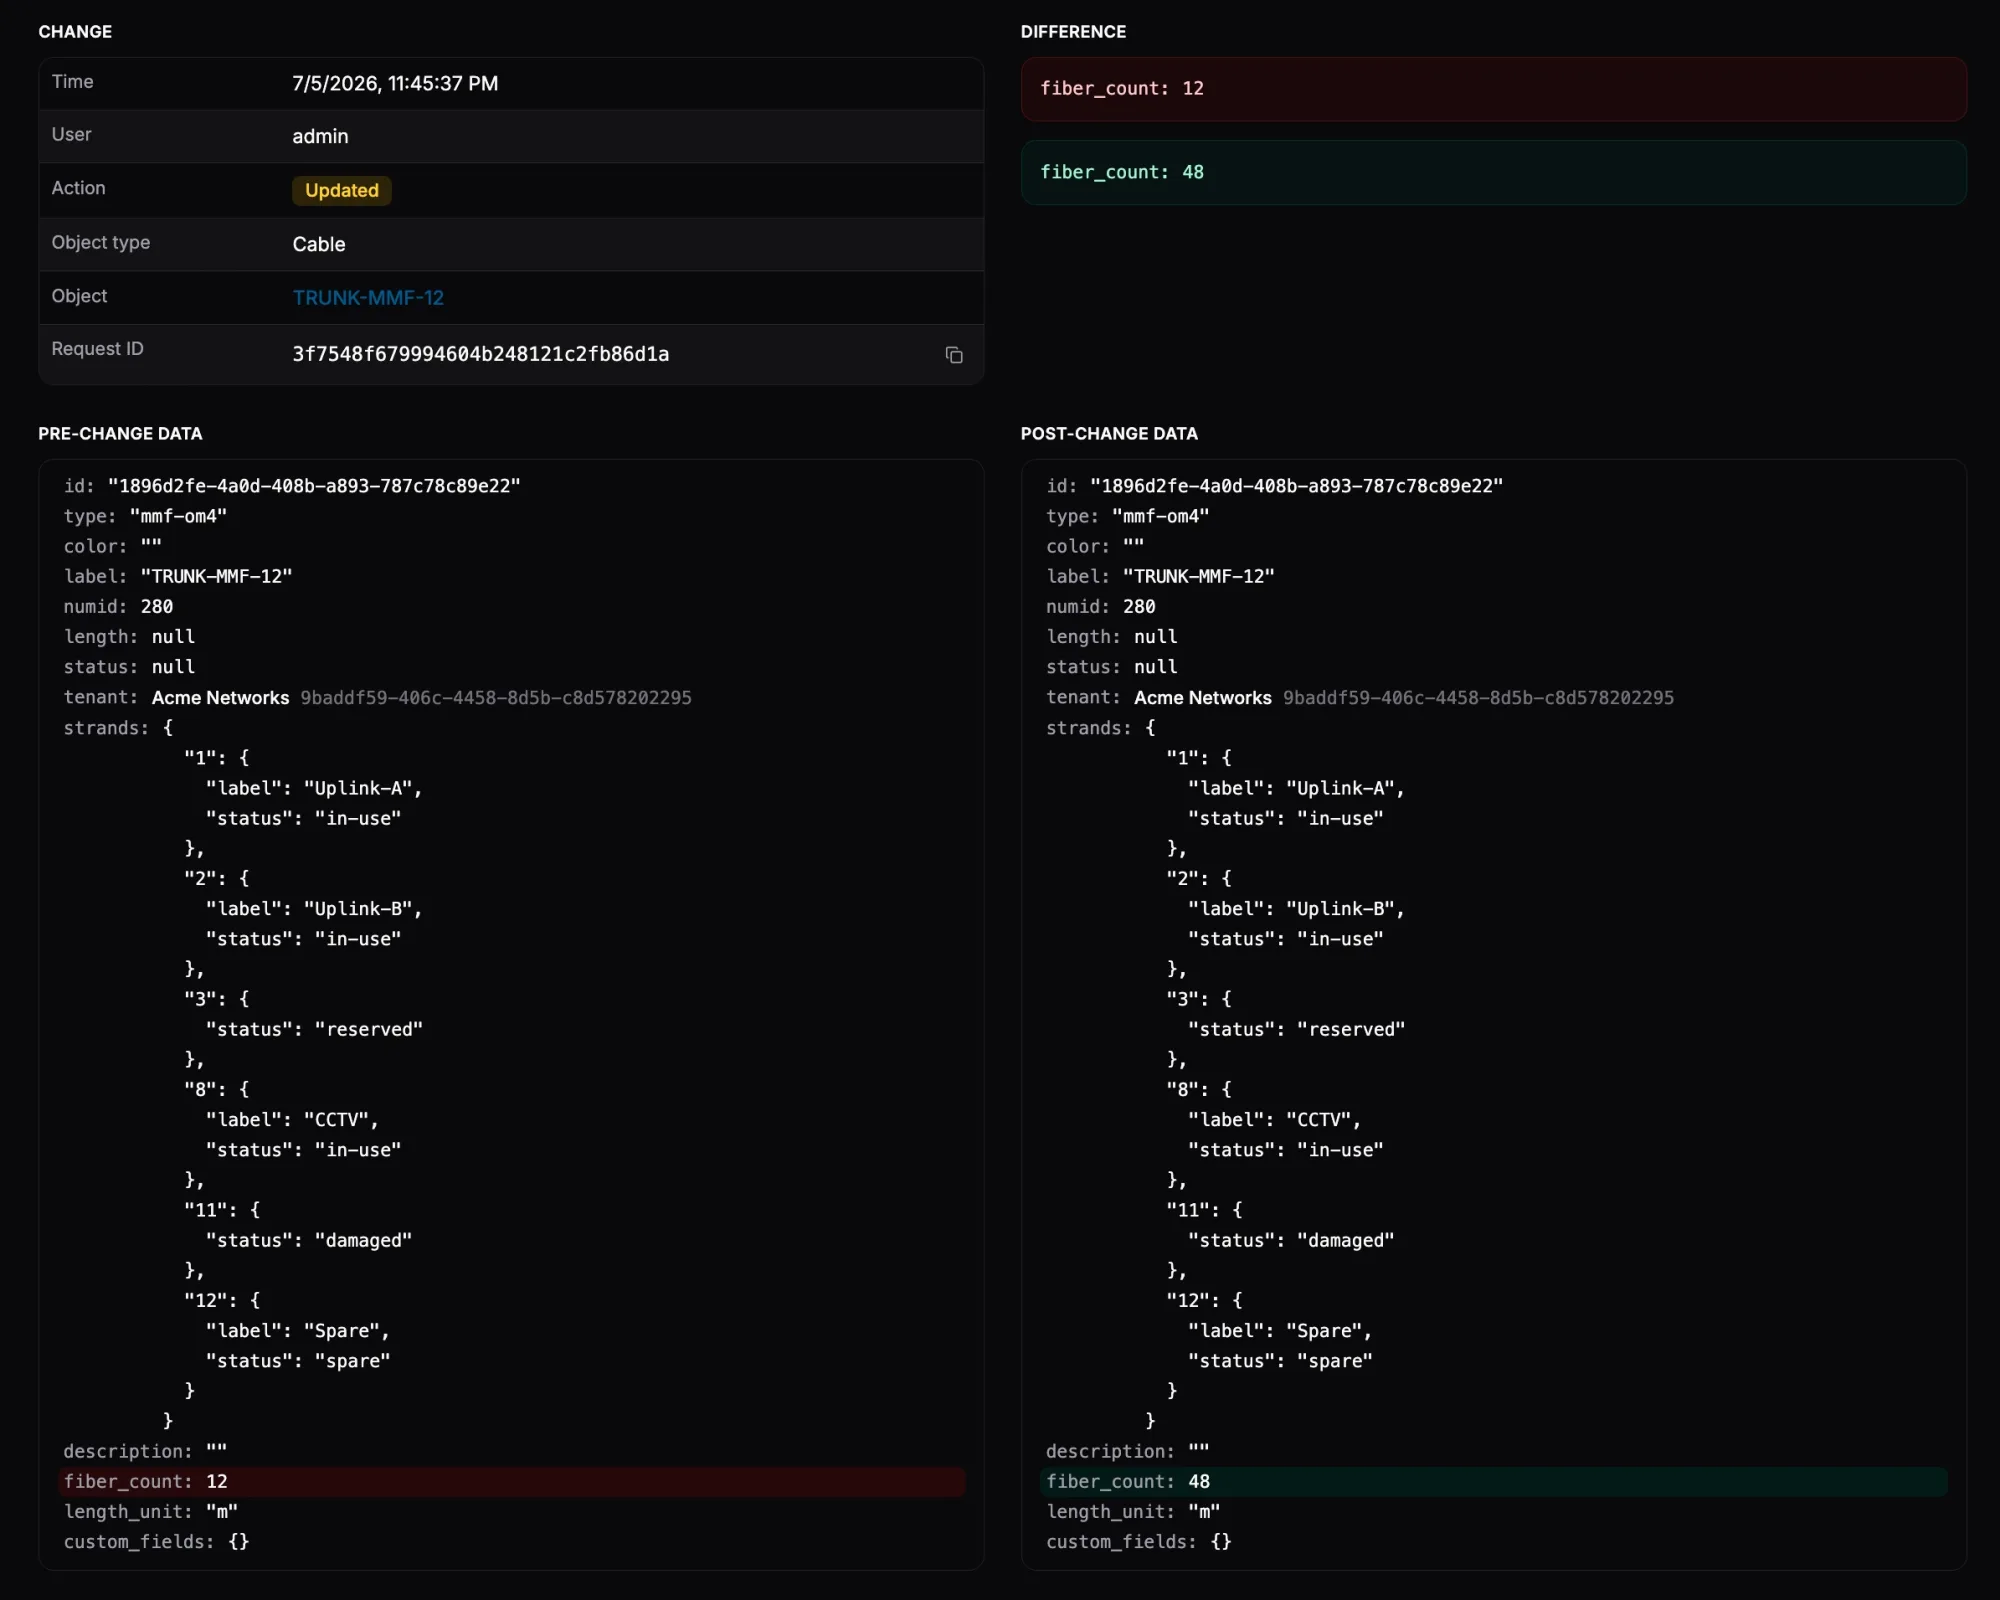Click the Object type row label
The image size is (2000, 1600).
coord(100,243)
